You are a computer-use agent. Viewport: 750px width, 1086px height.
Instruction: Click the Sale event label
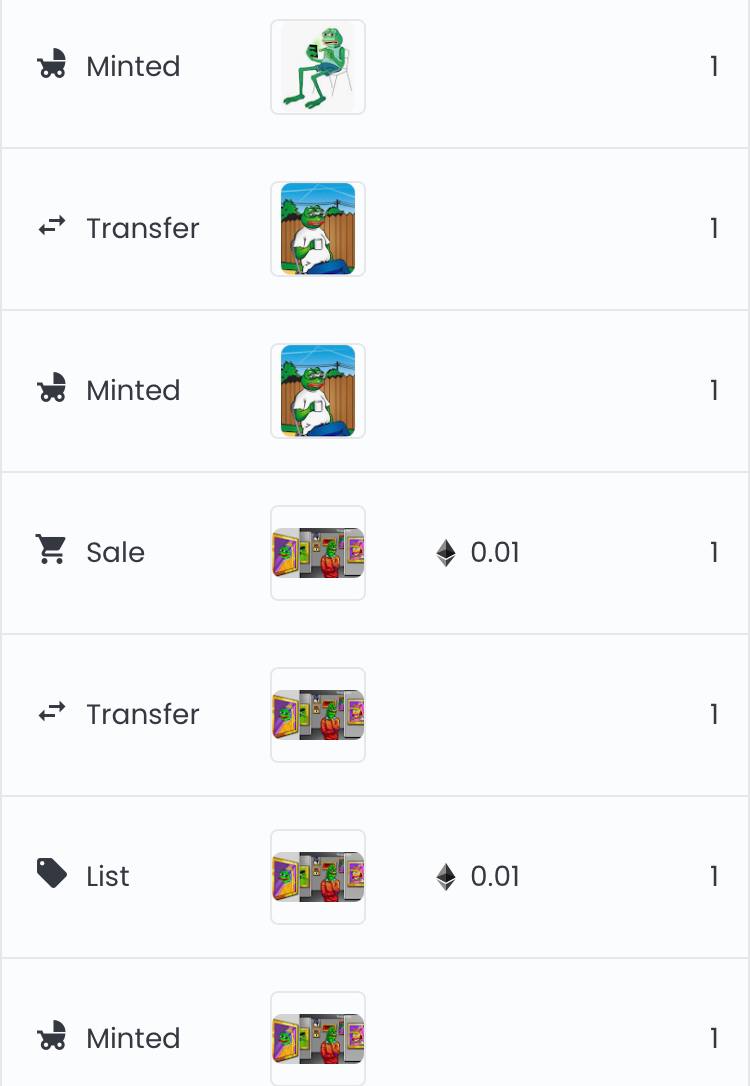coord(116,553)
